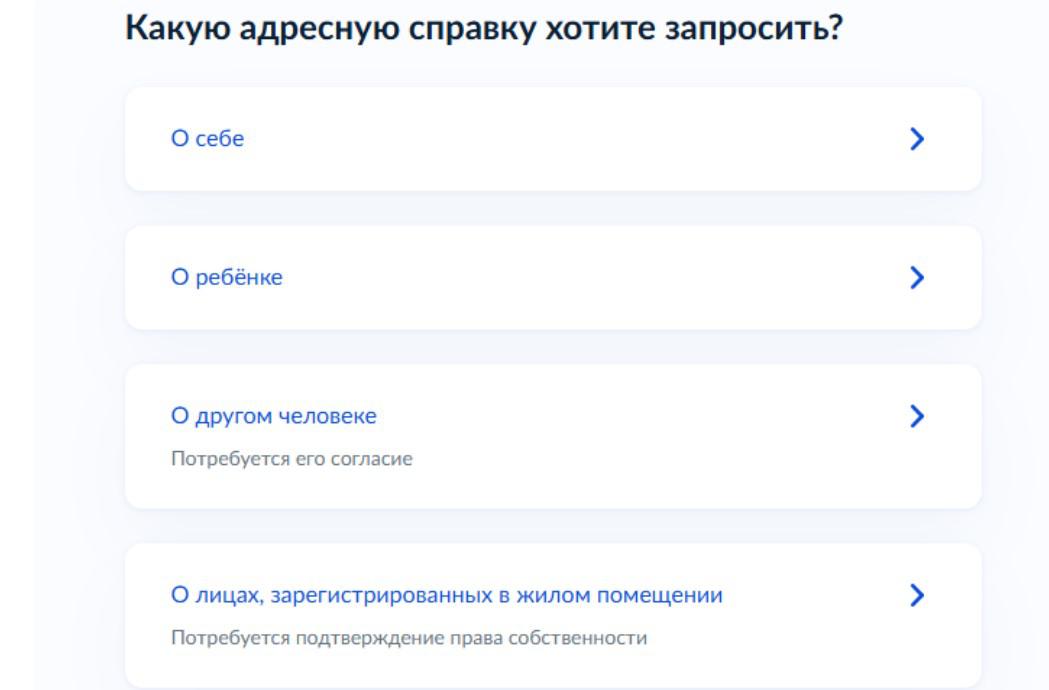The image size is (1049, 690).
Task: Click the chevron arrow in 'О себе' card
Action: pyautogui.click(x=917, y=139)
